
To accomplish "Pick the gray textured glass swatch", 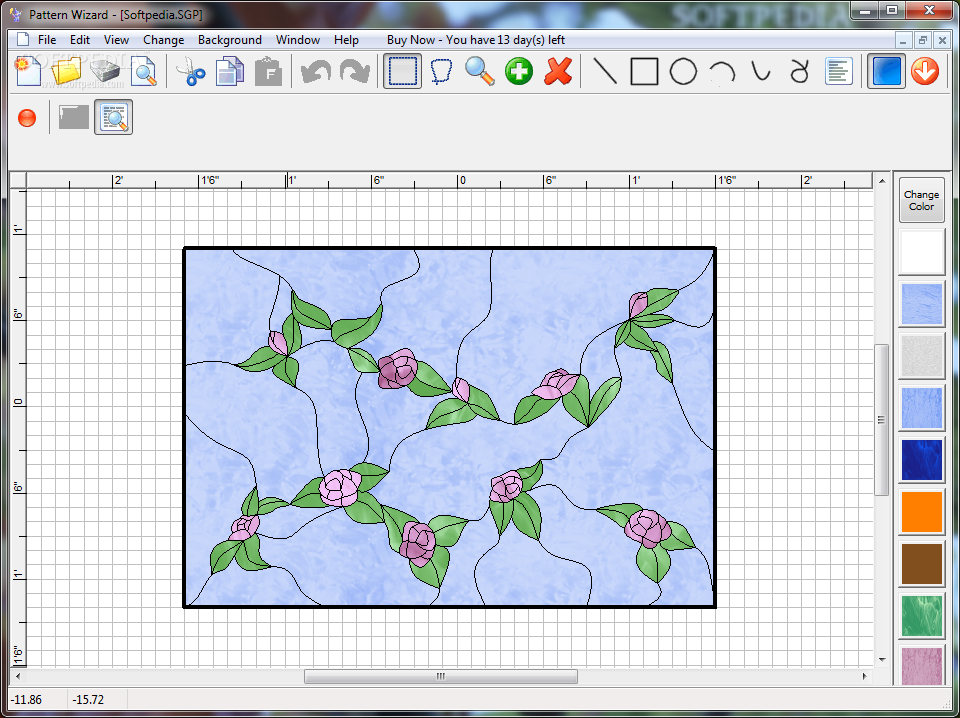I will (921, 356).
